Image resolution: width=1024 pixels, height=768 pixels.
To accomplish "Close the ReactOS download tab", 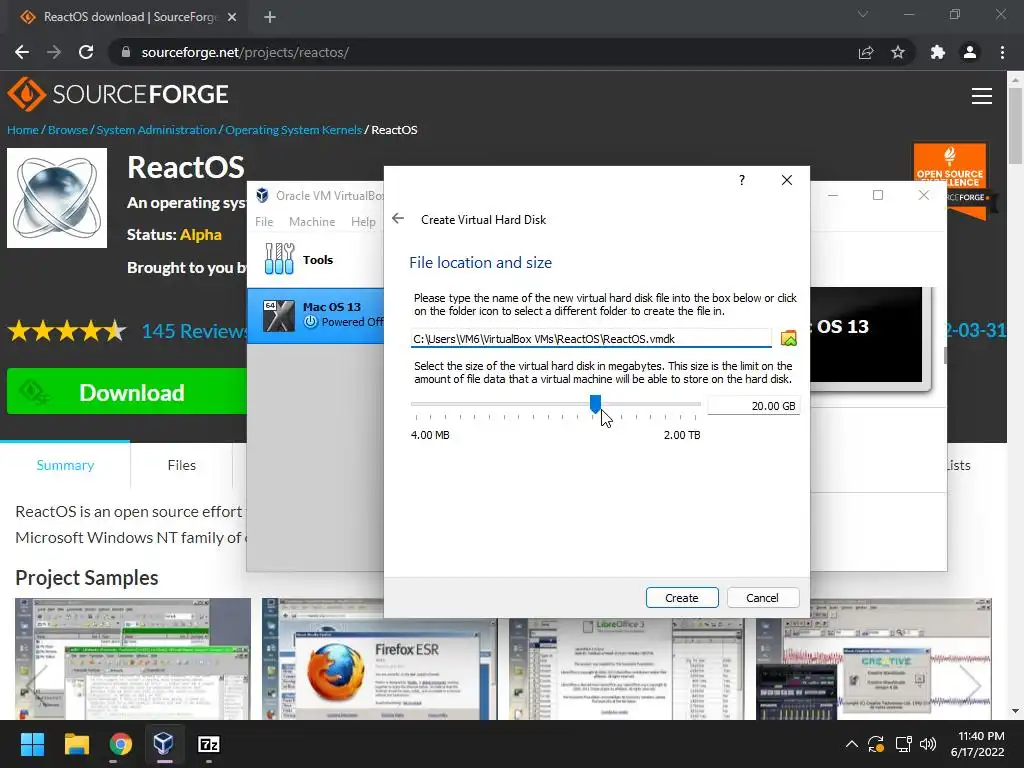I will coord(232,17).
